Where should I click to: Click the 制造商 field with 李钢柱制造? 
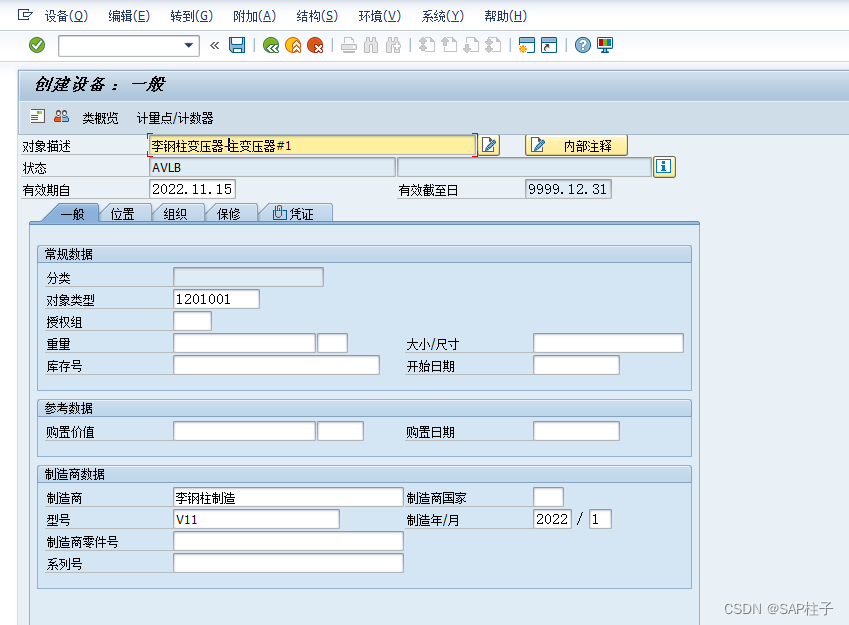tap(288, 497)
